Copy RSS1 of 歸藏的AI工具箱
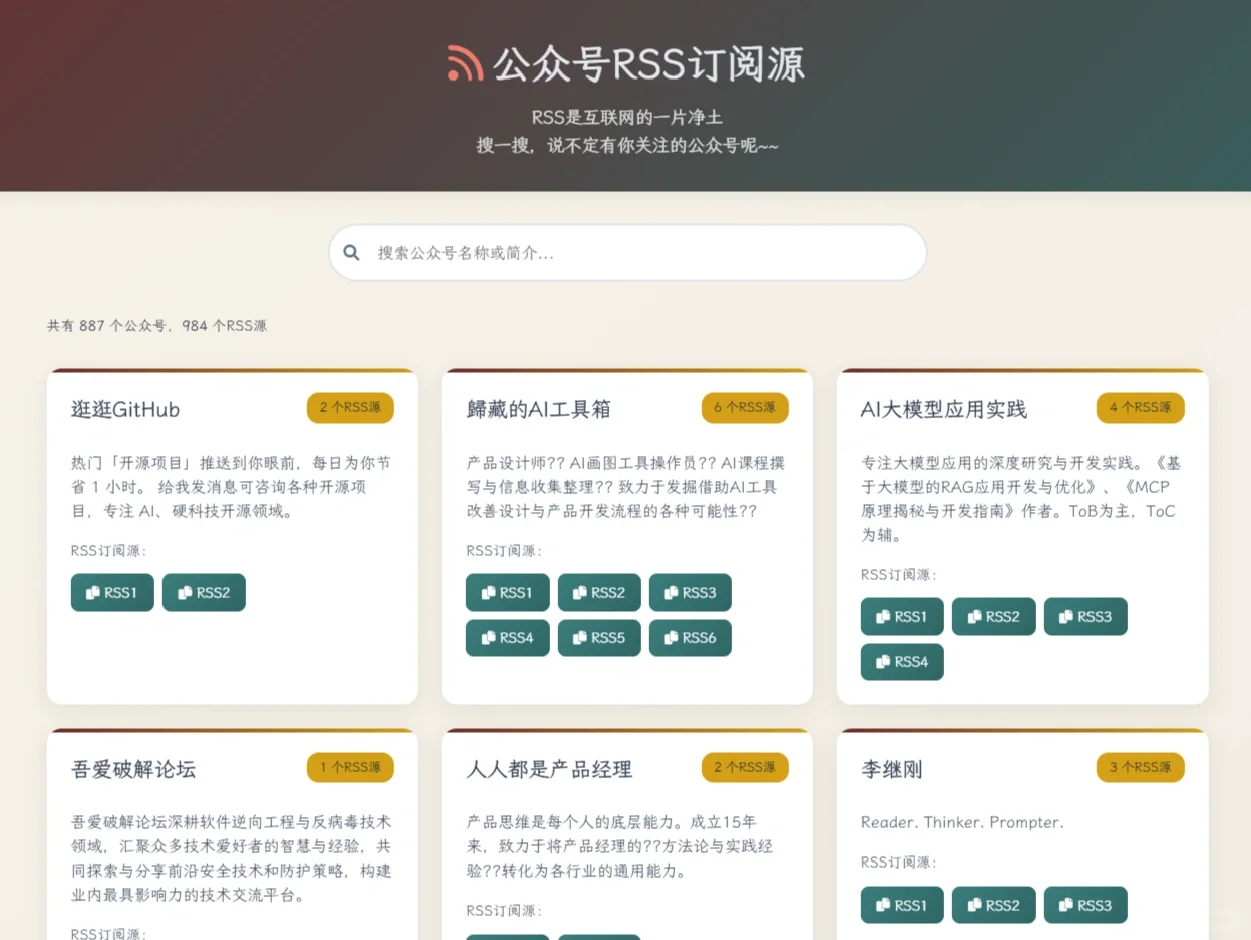1251x940 pixels. pos(507,592)
